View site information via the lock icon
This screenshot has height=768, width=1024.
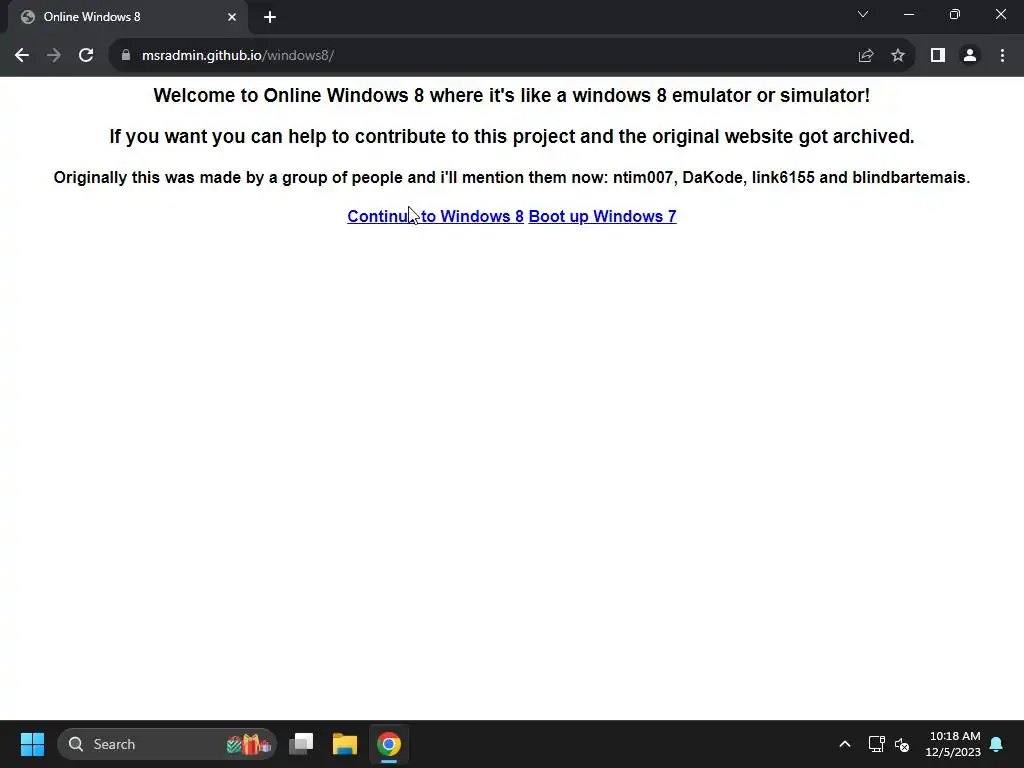pos(126,56)
